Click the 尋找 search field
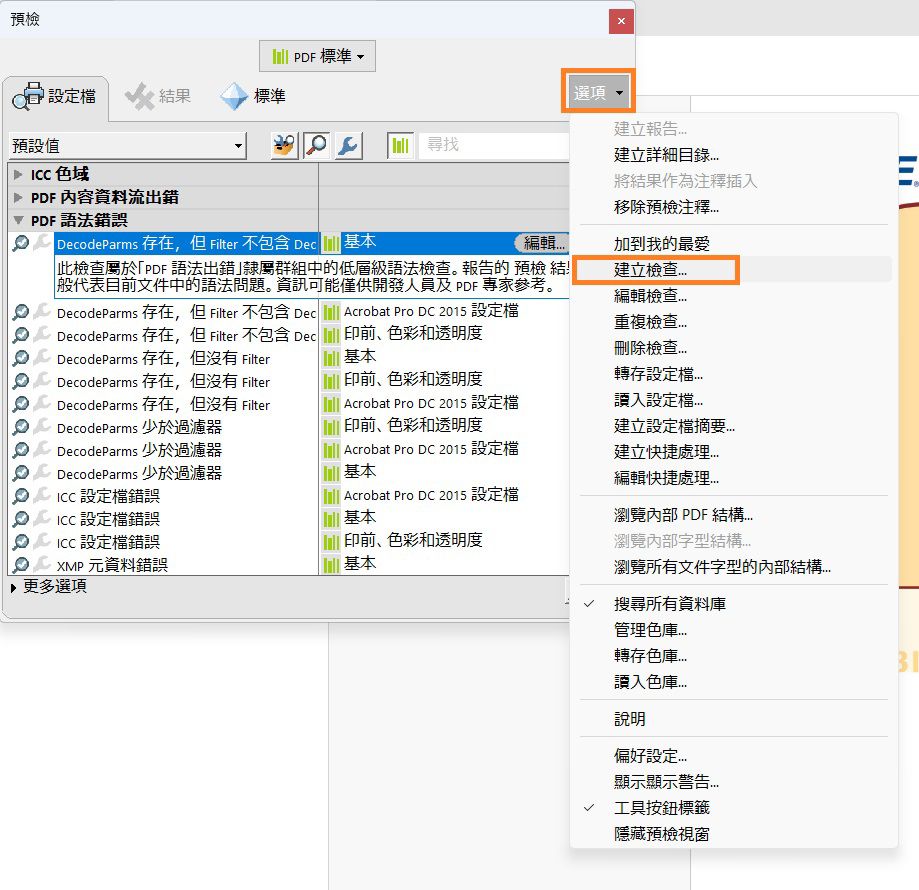 click(494, 145)
